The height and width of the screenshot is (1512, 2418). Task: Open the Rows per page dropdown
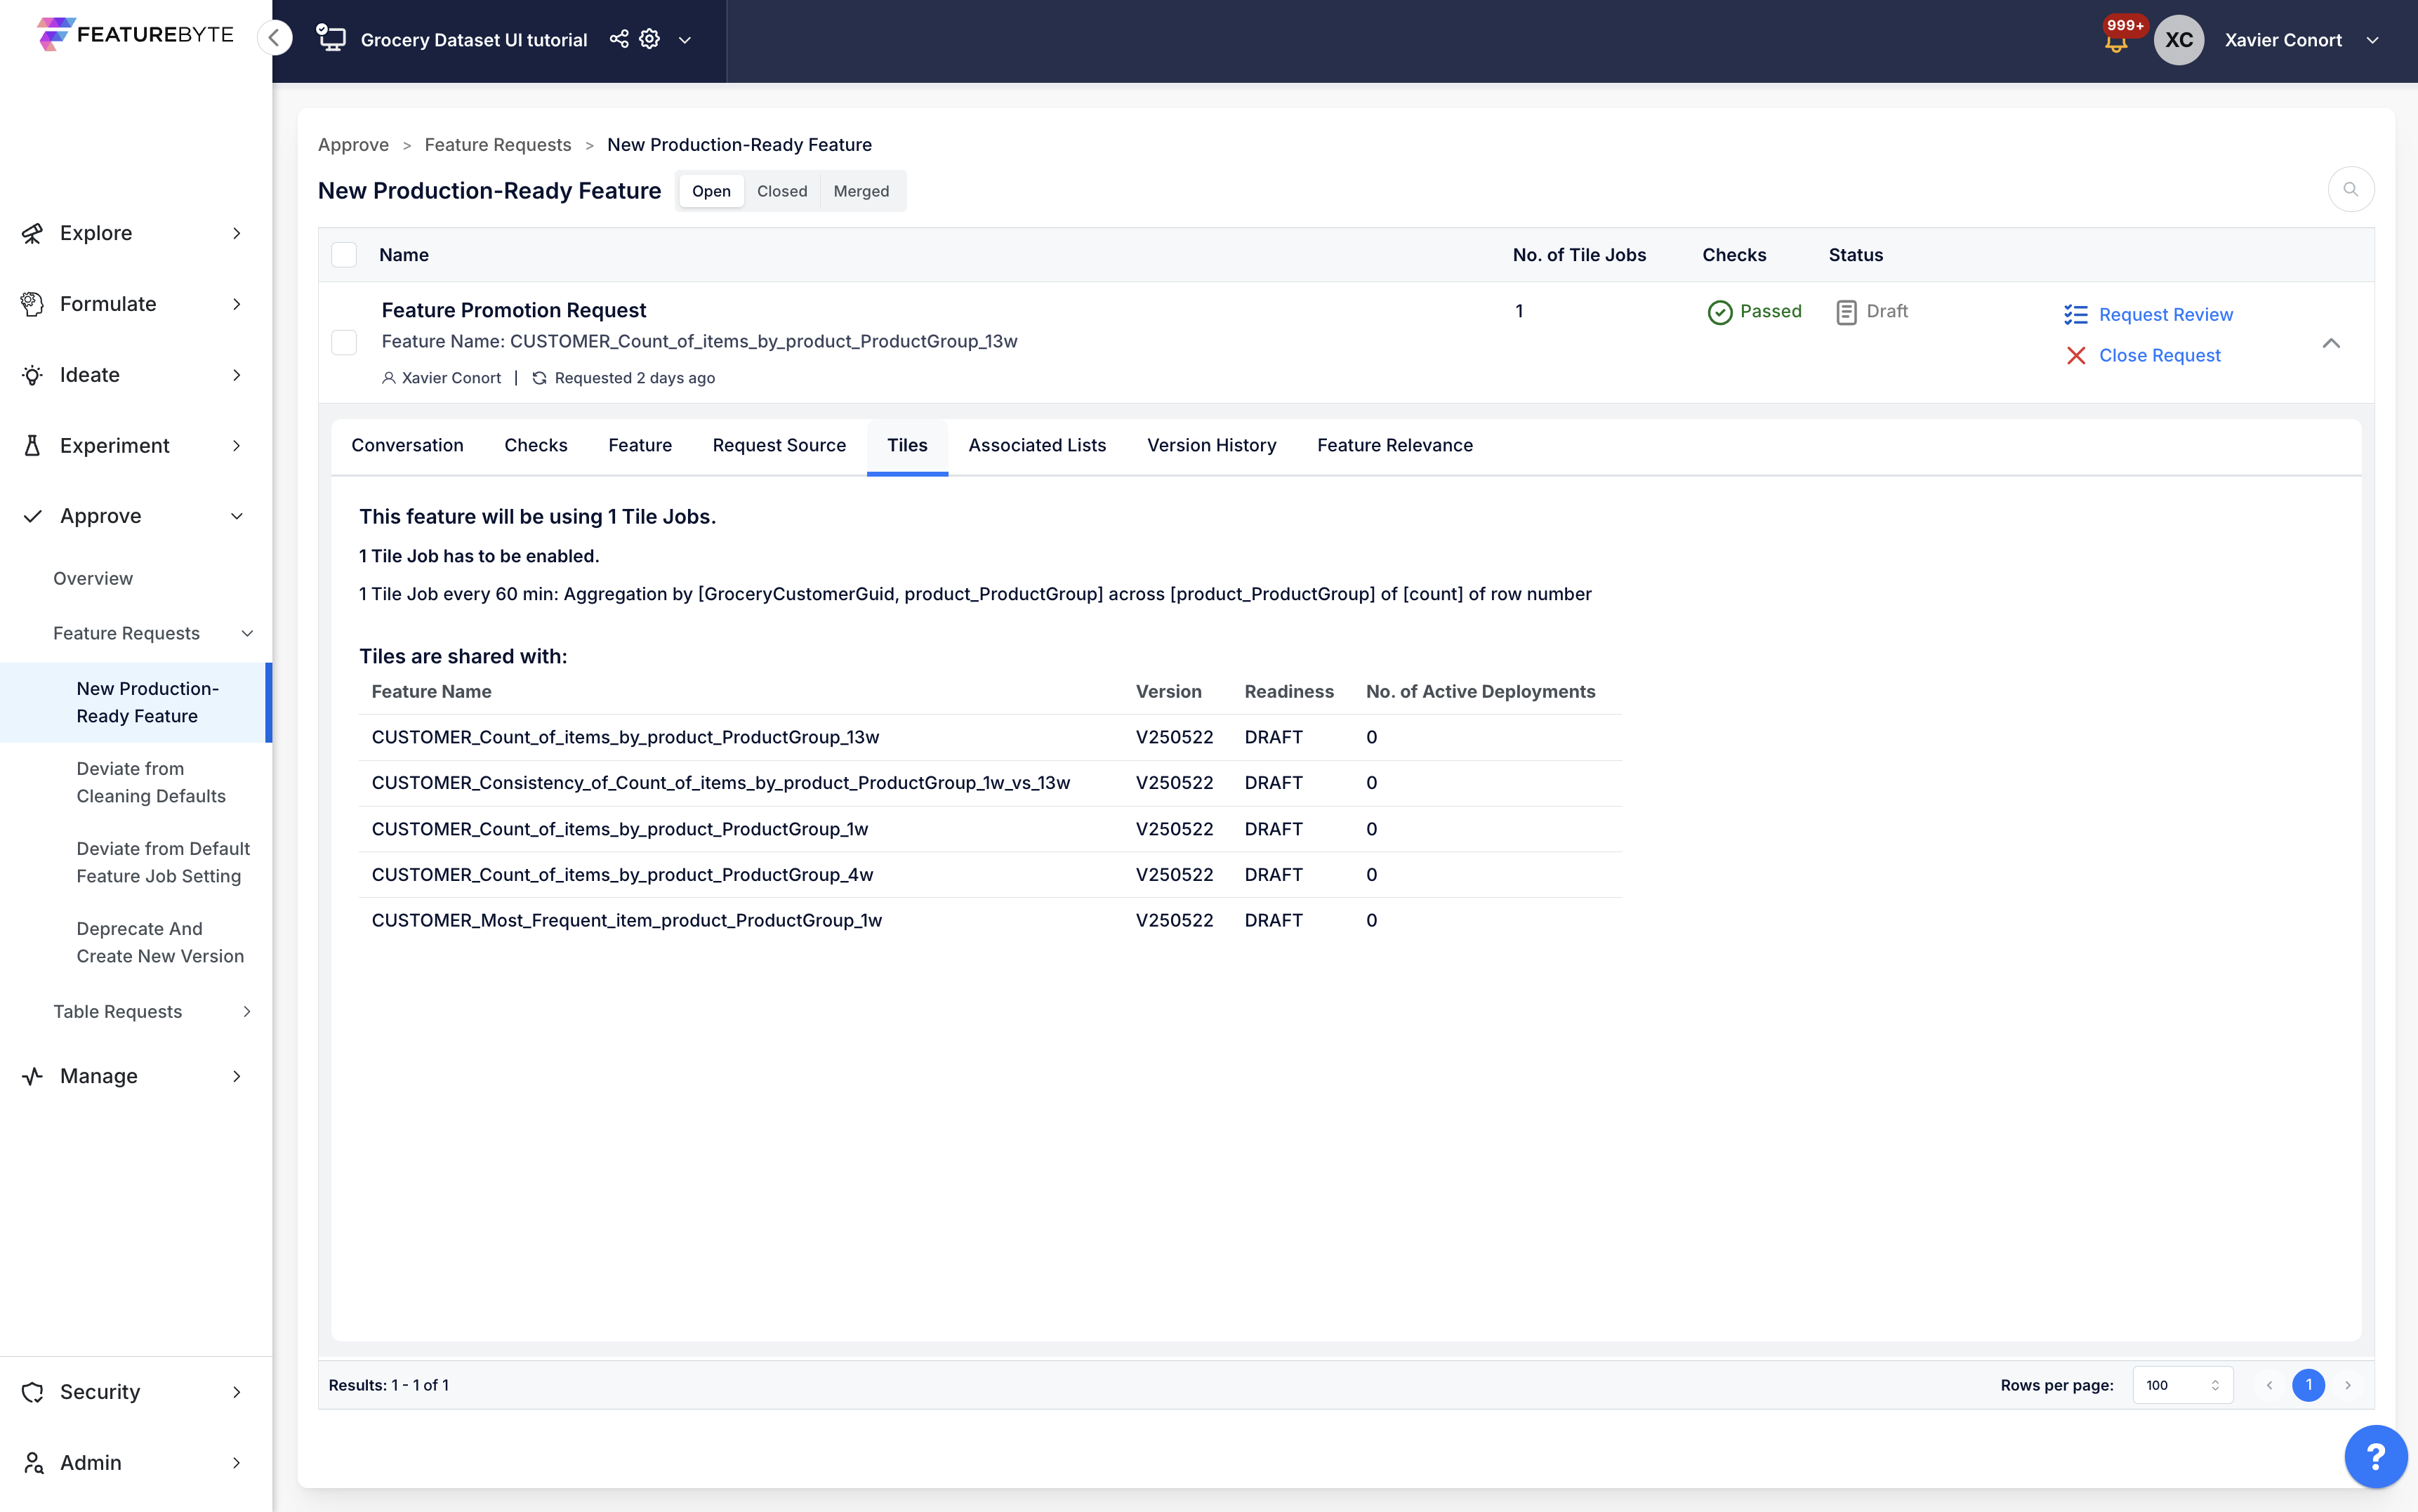pyautogui.click(x=2182, y=1385)
